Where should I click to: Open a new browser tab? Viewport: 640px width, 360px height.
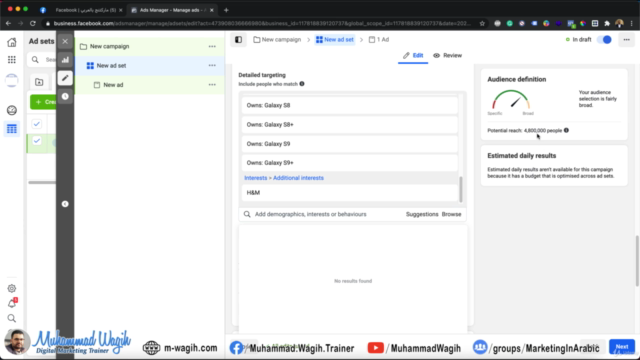point(226,10)
